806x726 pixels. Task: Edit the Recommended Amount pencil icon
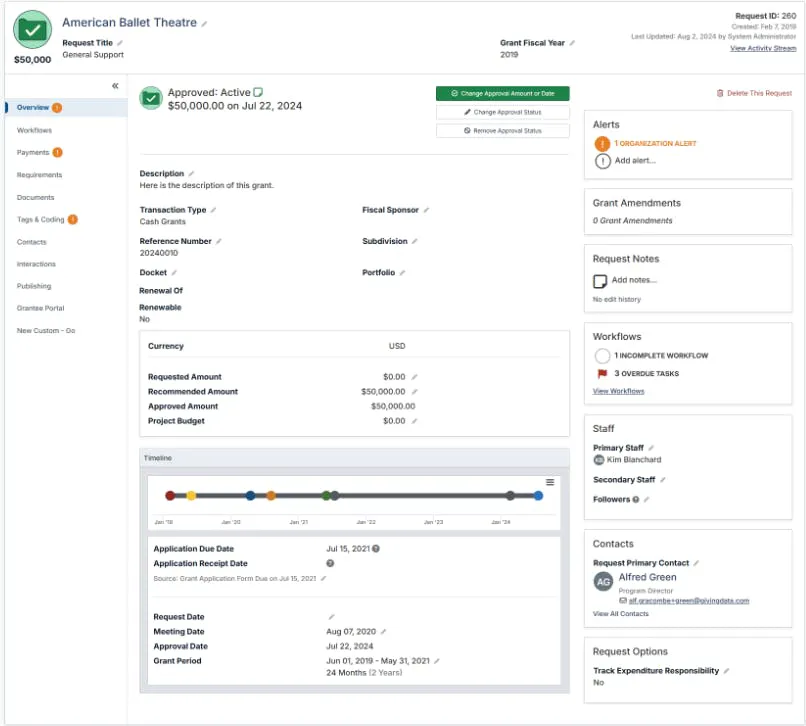pos(414,392)
